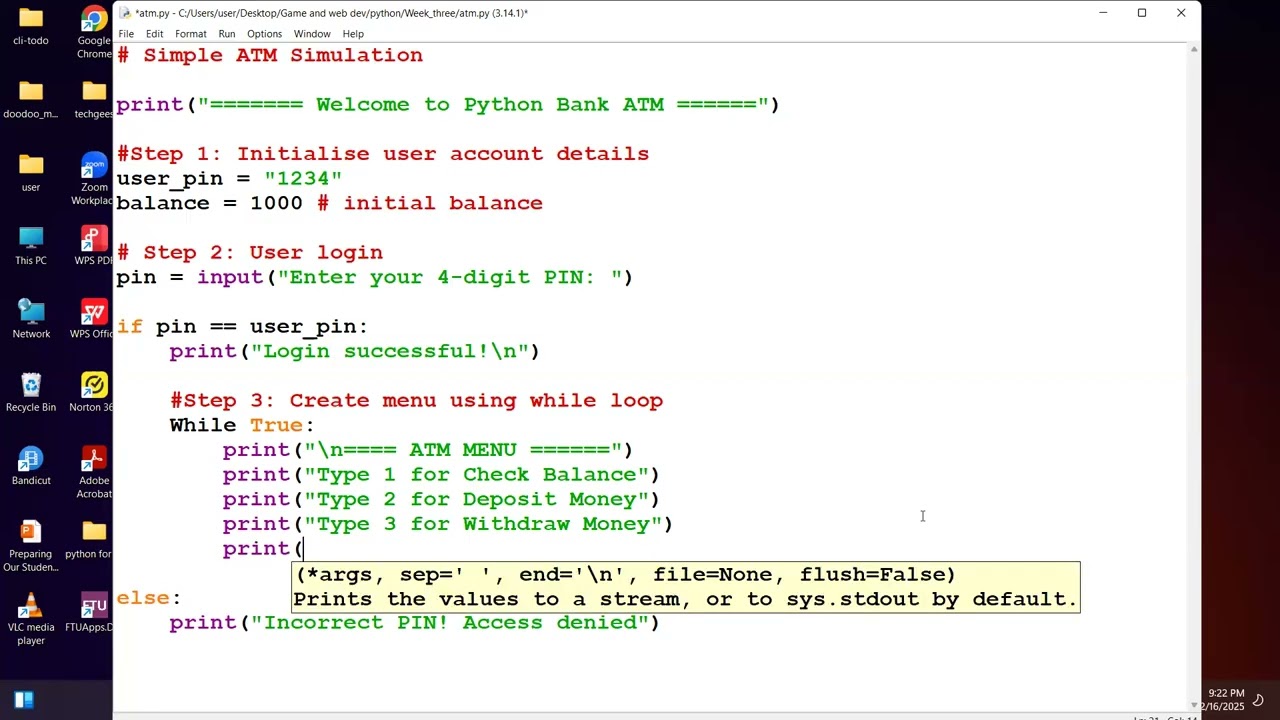Image resolution: width=1280 pixels, height=720 pixels.
Task: Open the File menu
Action: 126,34
